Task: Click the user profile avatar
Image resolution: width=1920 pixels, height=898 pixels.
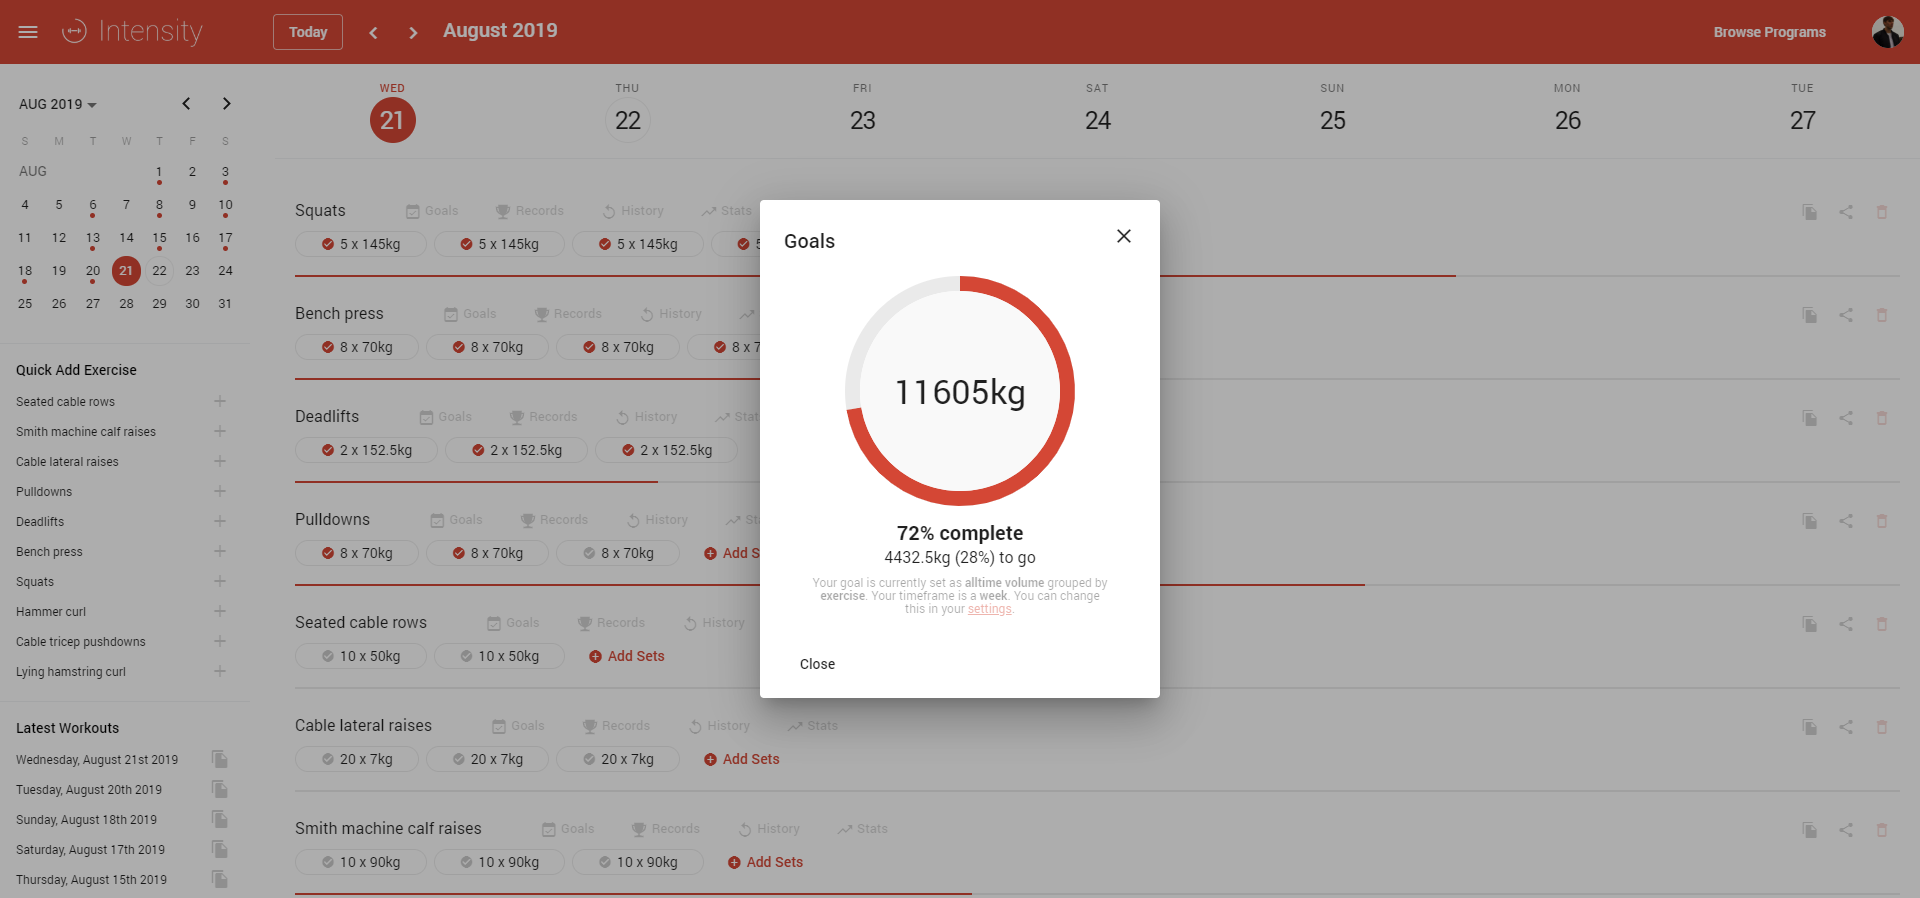Action: pos(1887,32)
